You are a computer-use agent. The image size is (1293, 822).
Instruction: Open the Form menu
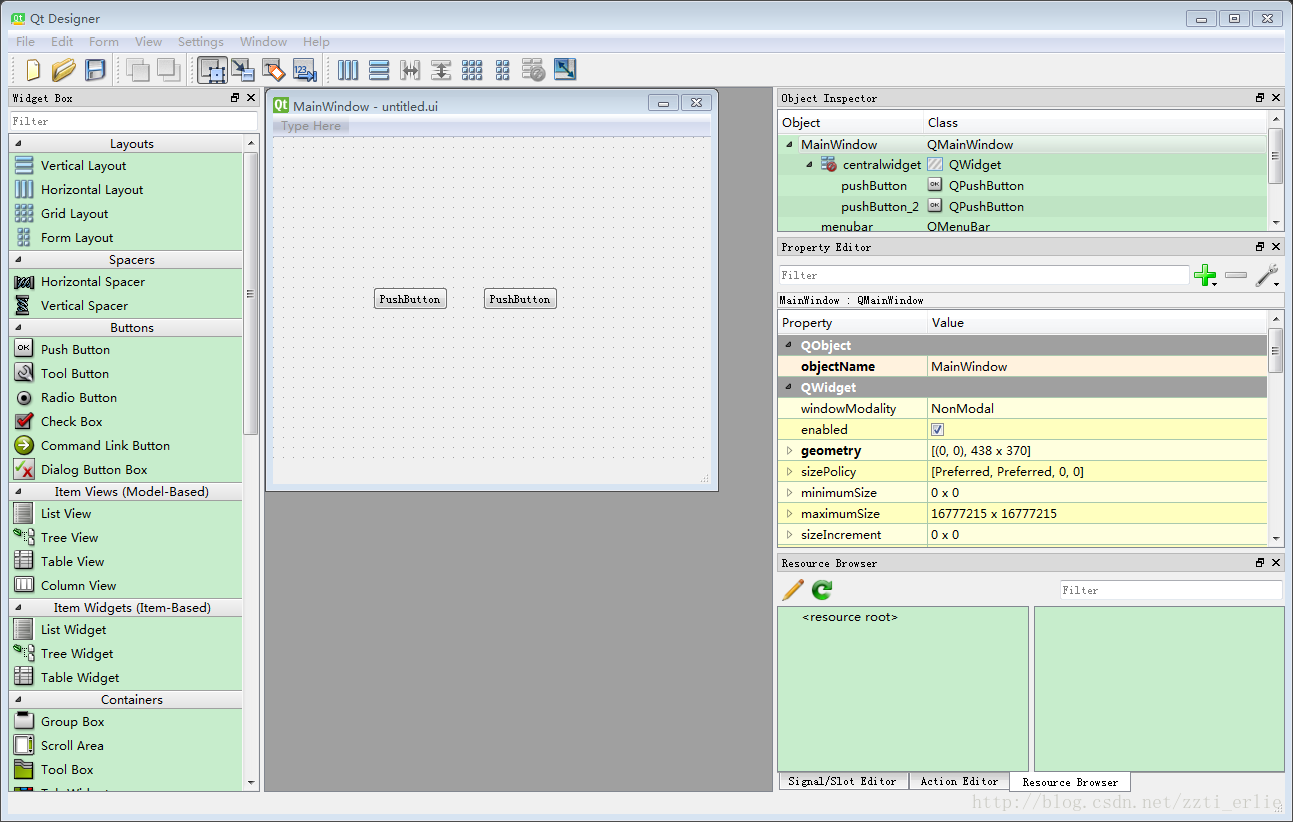pos(103,42)
